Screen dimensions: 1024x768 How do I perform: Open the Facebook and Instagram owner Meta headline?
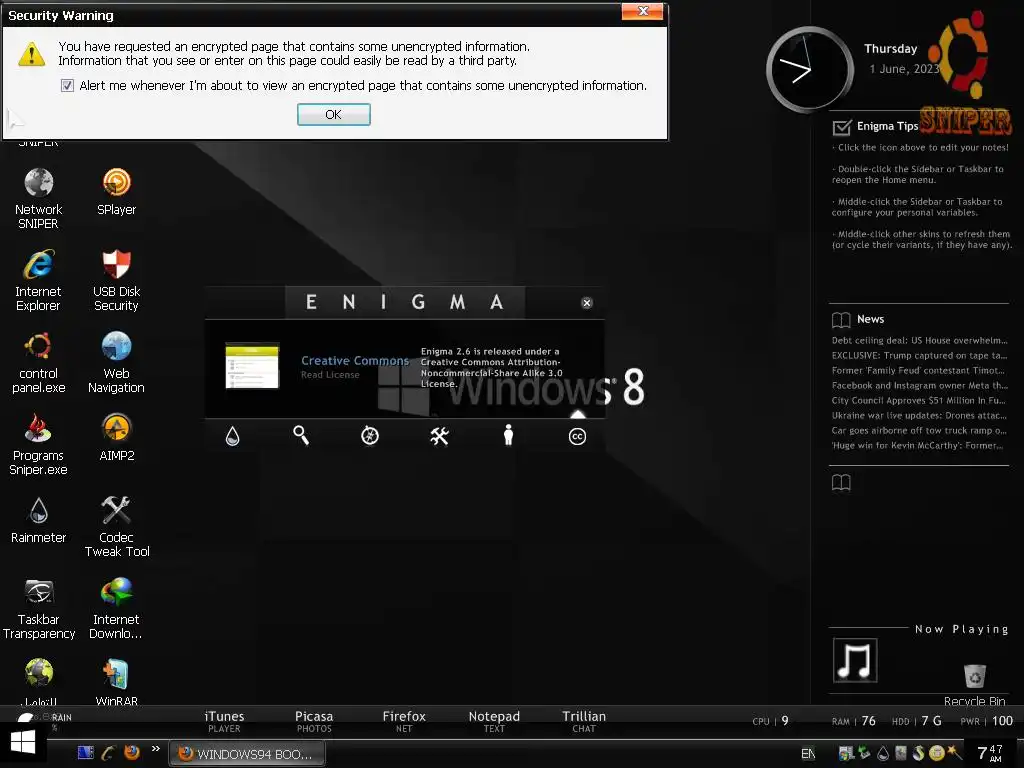[920, 385]
